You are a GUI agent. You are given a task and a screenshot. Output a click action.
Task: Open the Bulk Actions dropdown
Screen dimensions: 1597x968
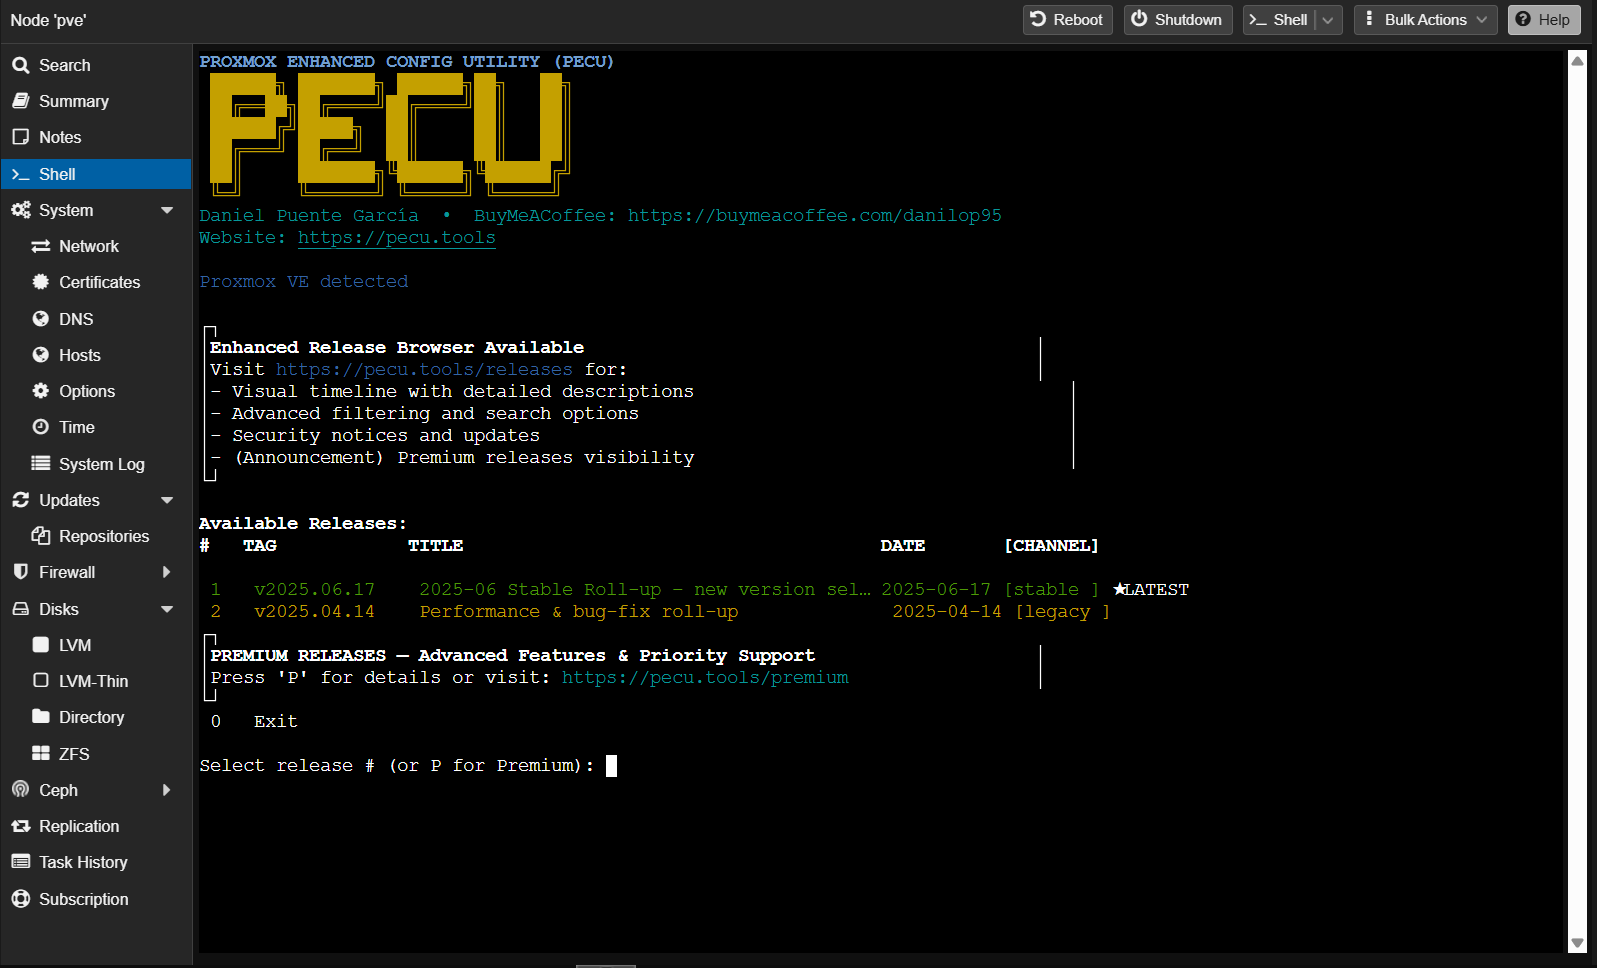click(x=1425, y=20)
